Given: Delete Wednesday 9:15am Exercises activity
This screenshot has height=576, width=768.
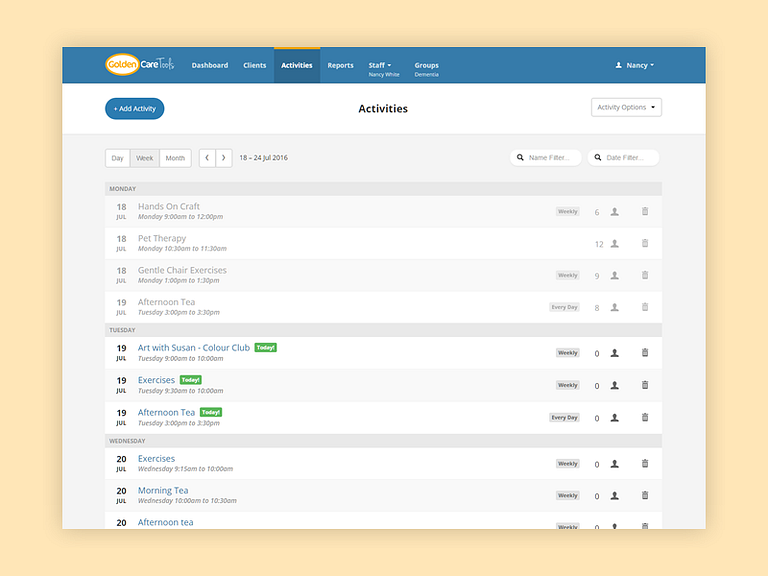Looking at the screenshot, I should point(645,463).
